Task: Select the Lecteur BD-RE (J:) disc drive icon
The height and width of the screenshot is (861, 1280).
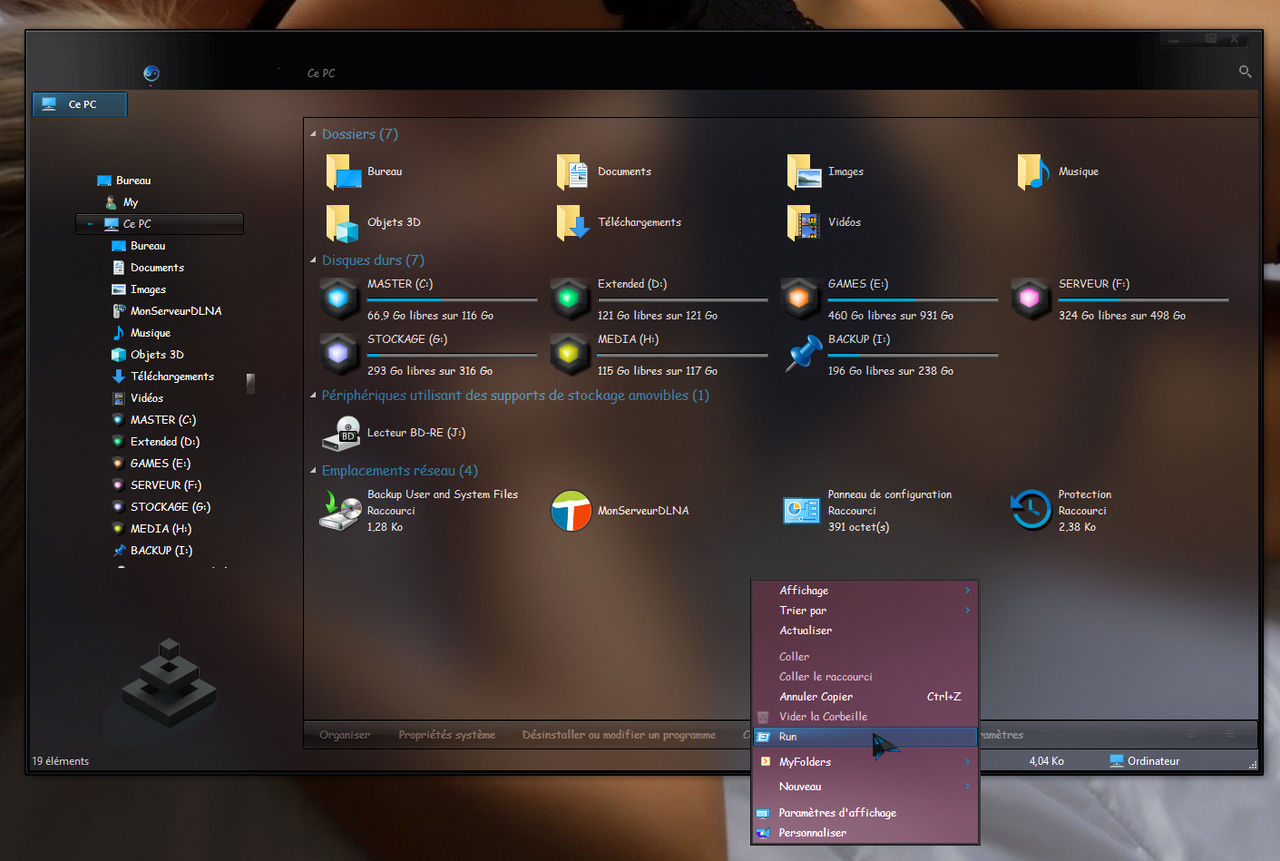Action: [340, 433]
